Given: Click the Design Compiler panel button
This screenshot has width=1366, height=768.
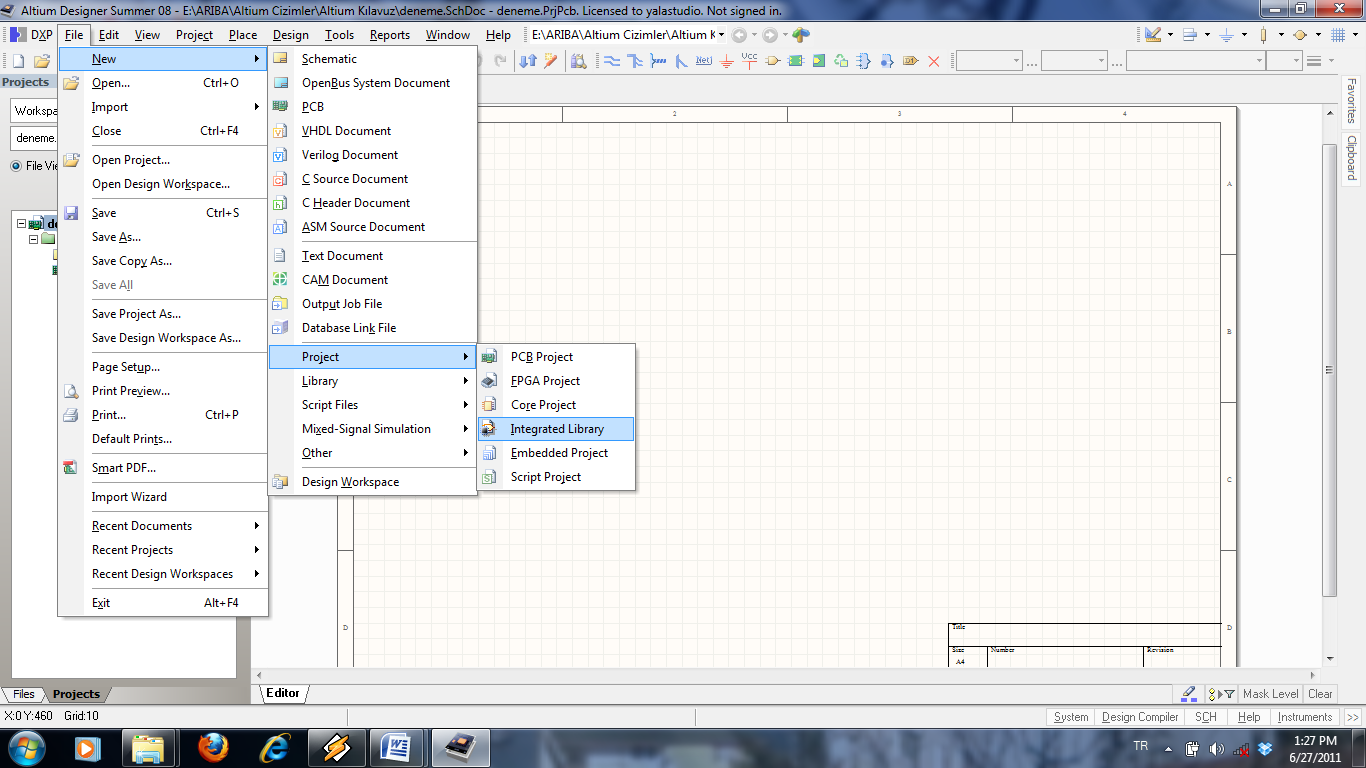Looking at the screenshot, I should click(1140, 717).
